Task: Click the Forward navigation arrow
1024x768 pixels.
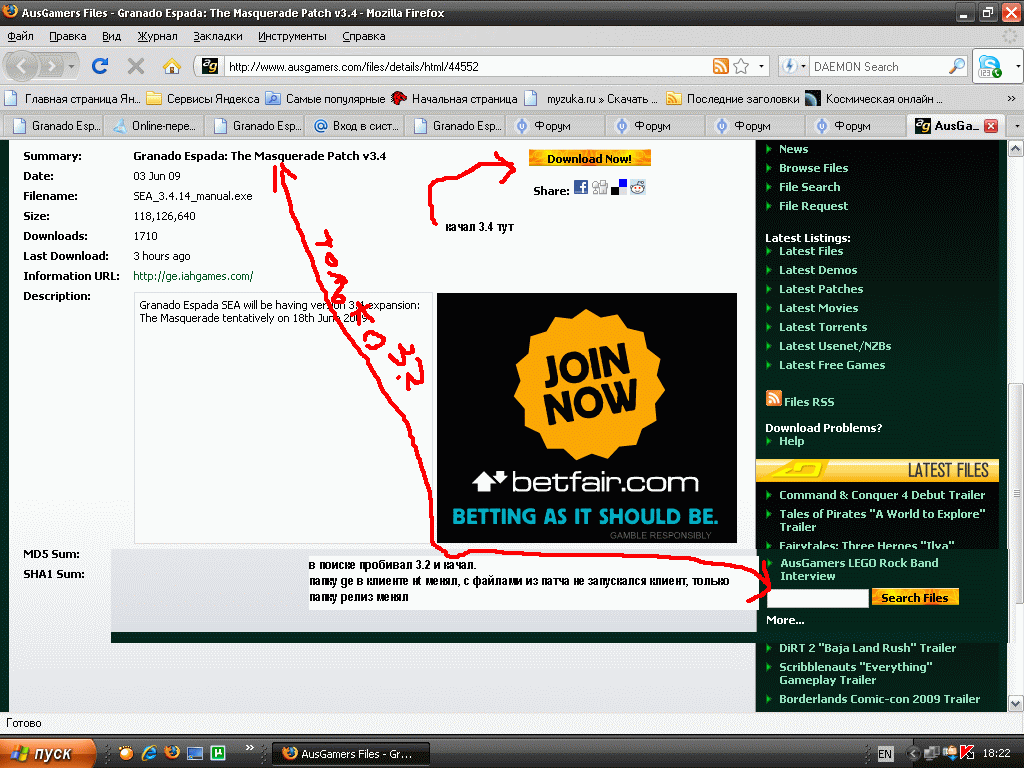Action: [x=52, y=66]
